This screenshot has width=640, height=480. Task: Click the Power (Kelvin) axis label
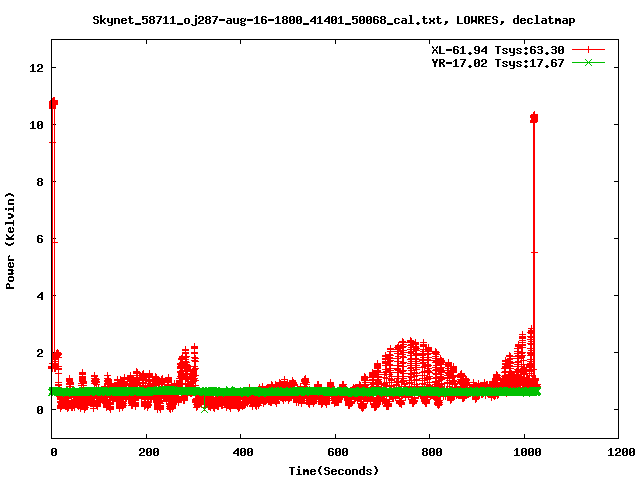coord(10,241)
